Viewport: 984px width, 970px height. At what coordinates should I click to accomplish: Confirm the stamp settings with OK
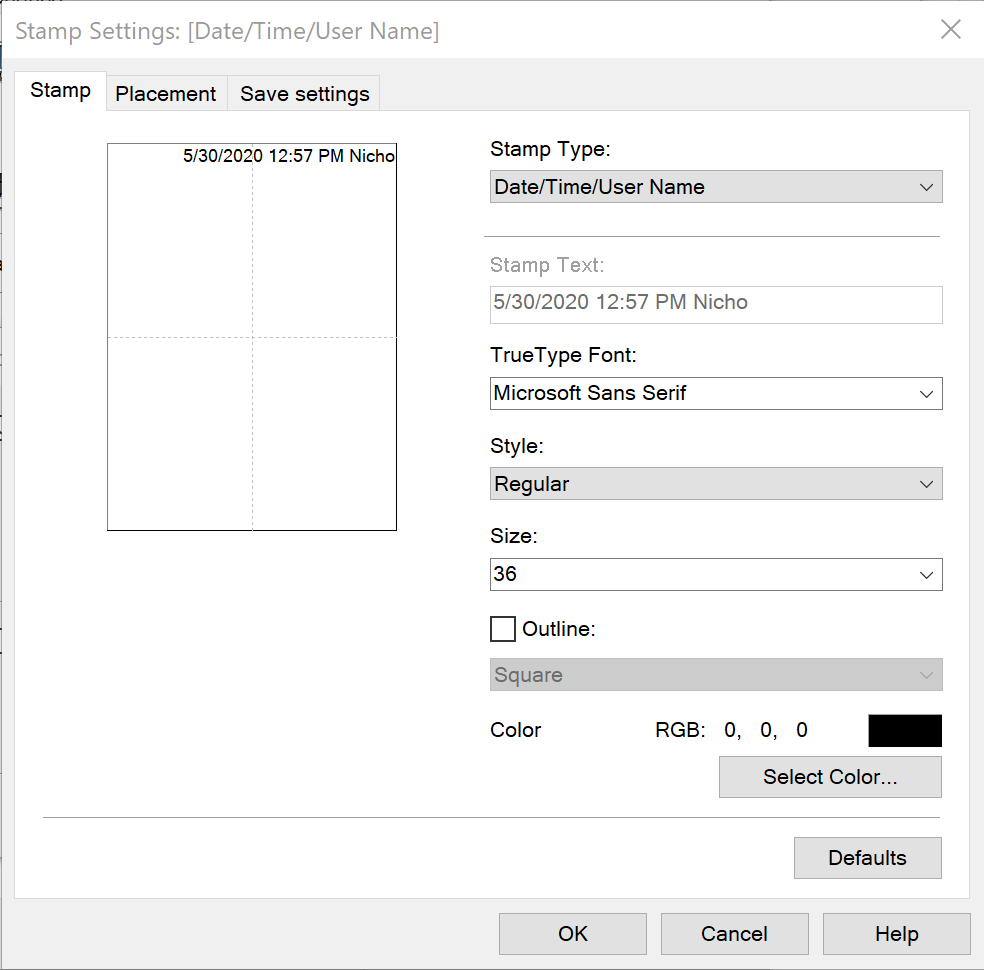573,934
